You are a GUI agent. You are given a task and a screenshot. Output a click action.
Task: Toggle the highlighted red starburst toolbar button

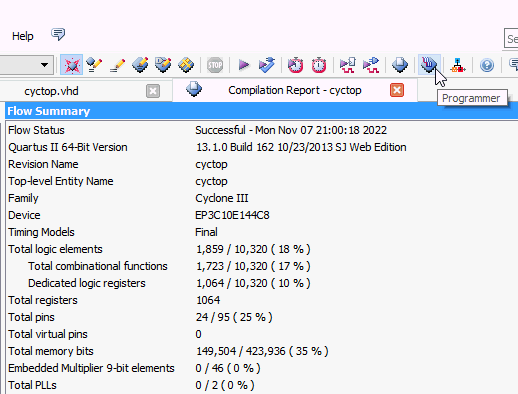[x=71, y=65]
